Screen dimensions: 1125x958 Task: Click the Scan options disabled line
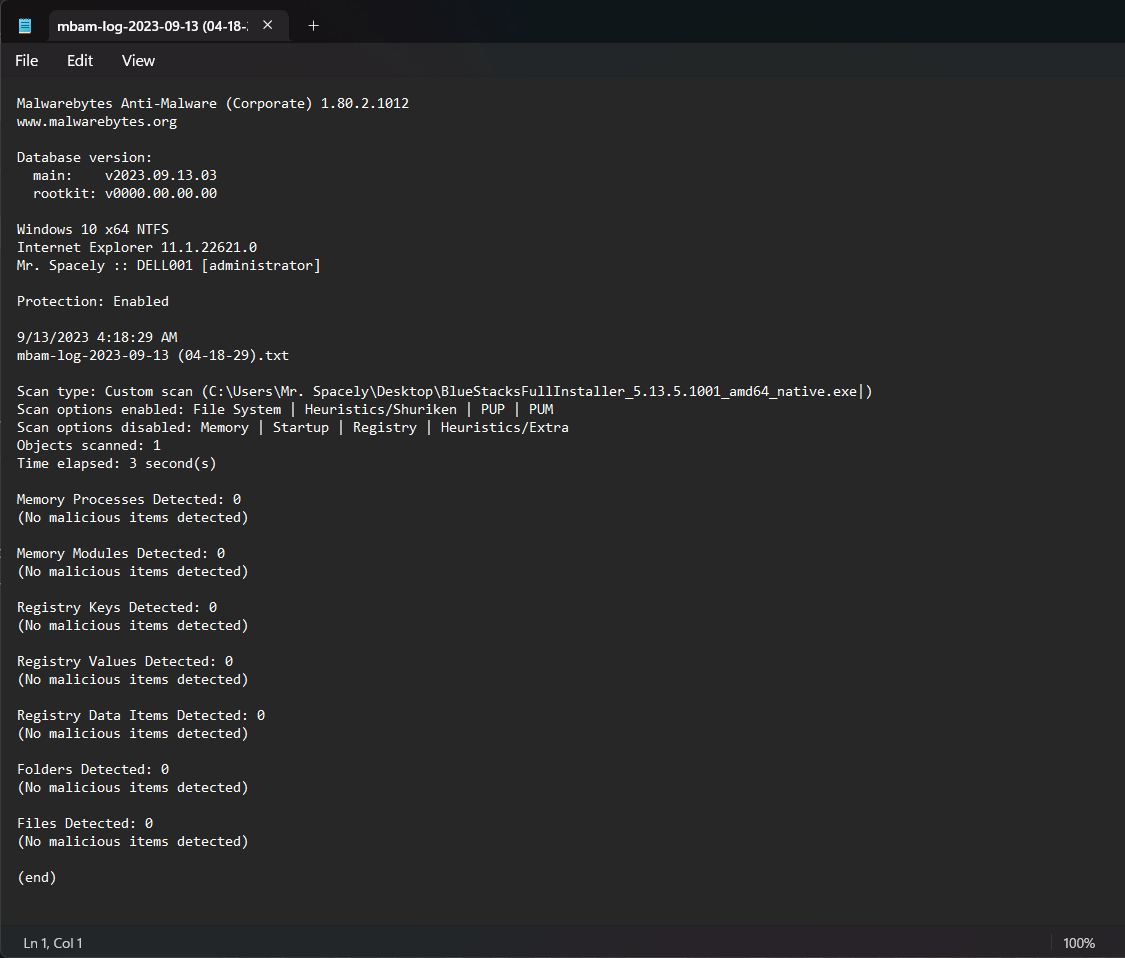[x=293, y=427]
